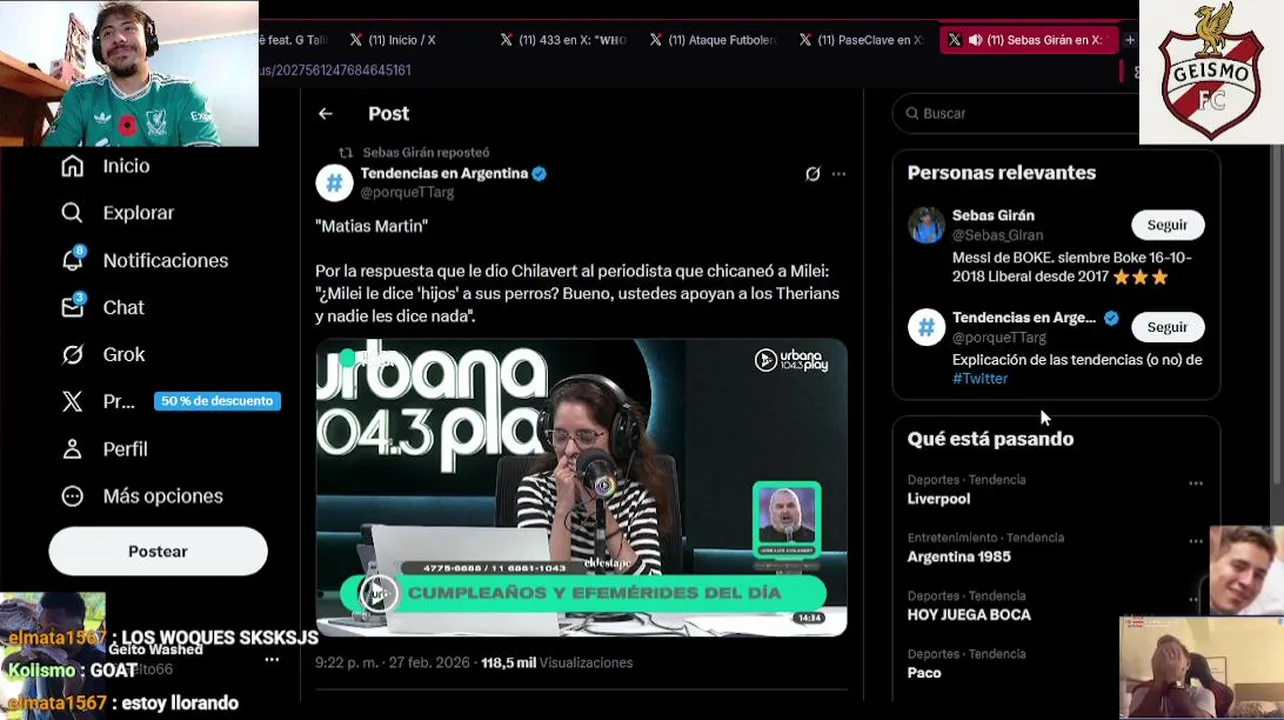
Task: Open the post's three-dot menu
Action: pyautogui.click(x=839, y=174)
